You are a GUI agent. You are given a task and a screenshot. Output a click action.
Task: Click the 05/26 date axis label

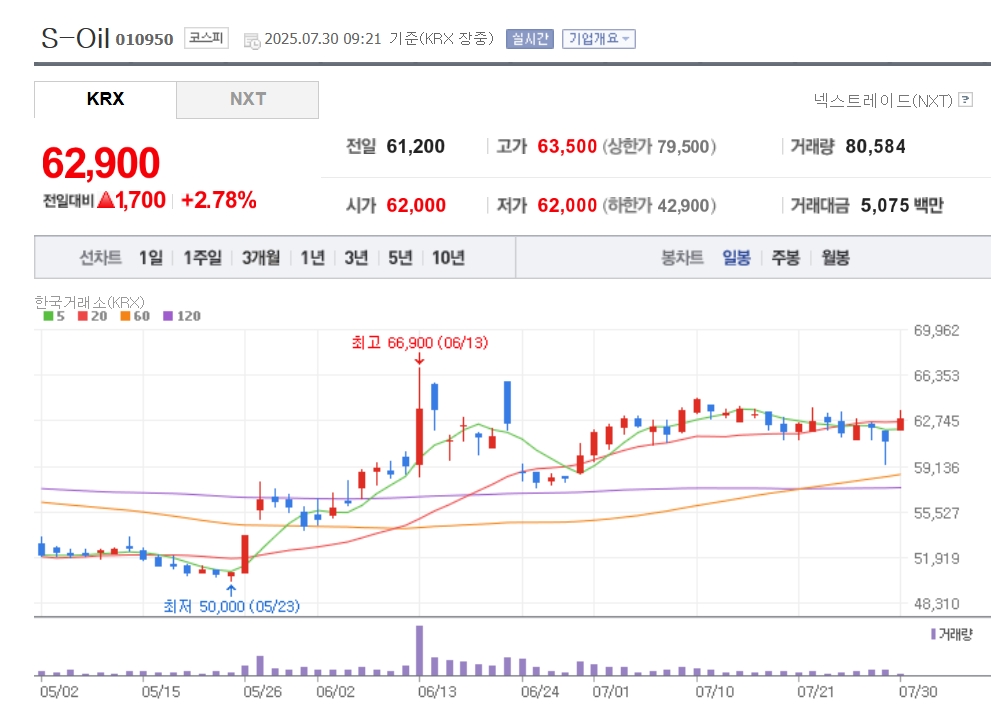pos(262,691)
